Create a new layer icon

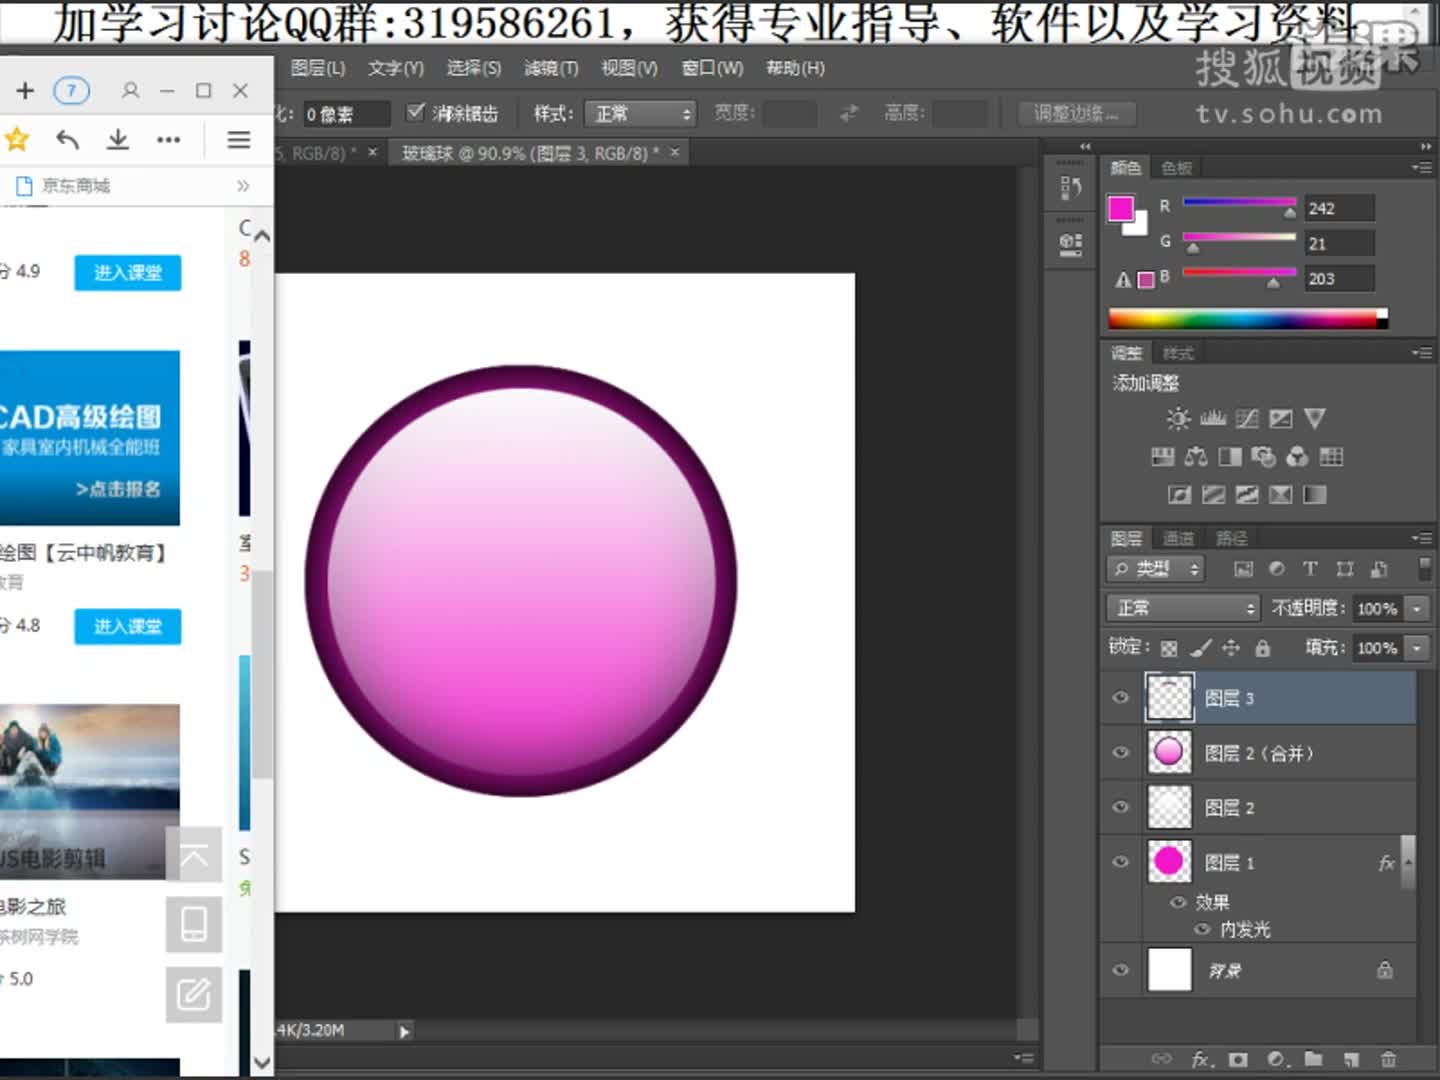tap(1351, 1059)
